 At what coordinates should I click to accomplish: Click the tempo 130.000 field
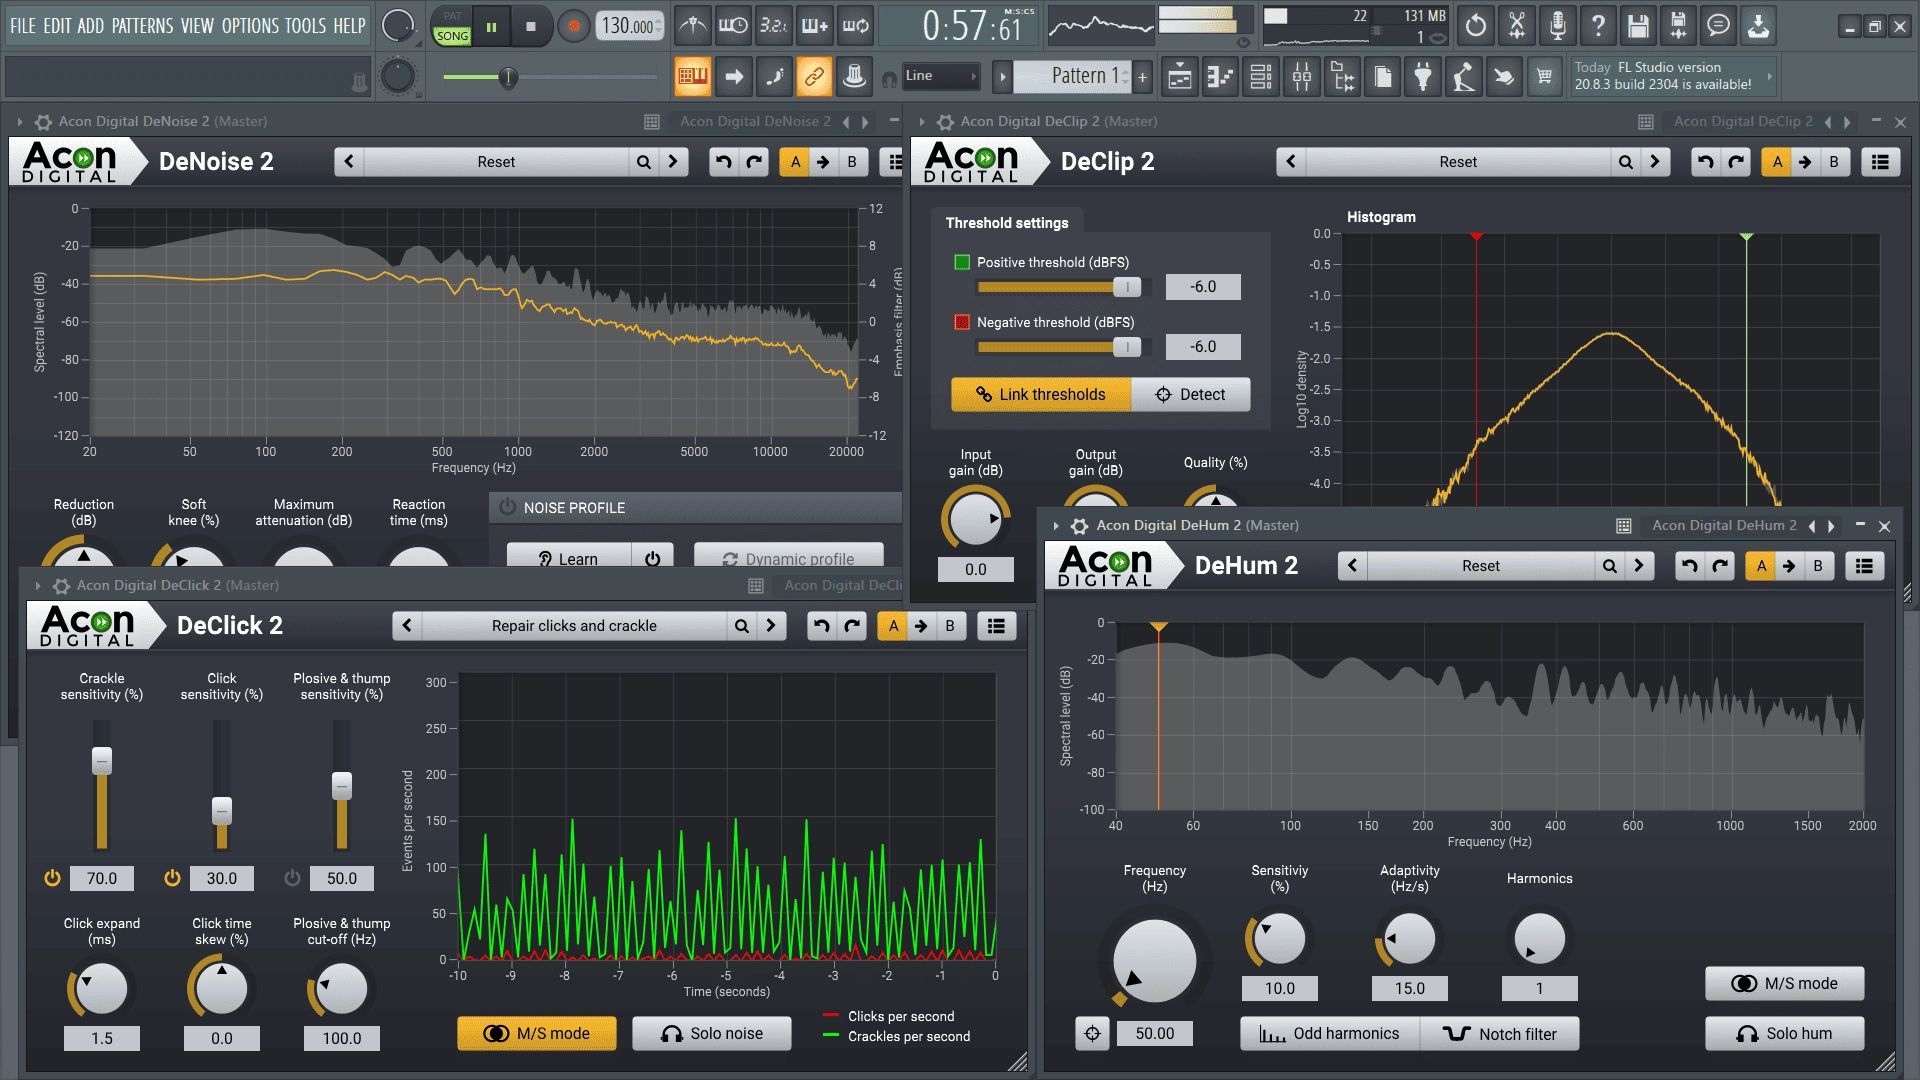630,26
